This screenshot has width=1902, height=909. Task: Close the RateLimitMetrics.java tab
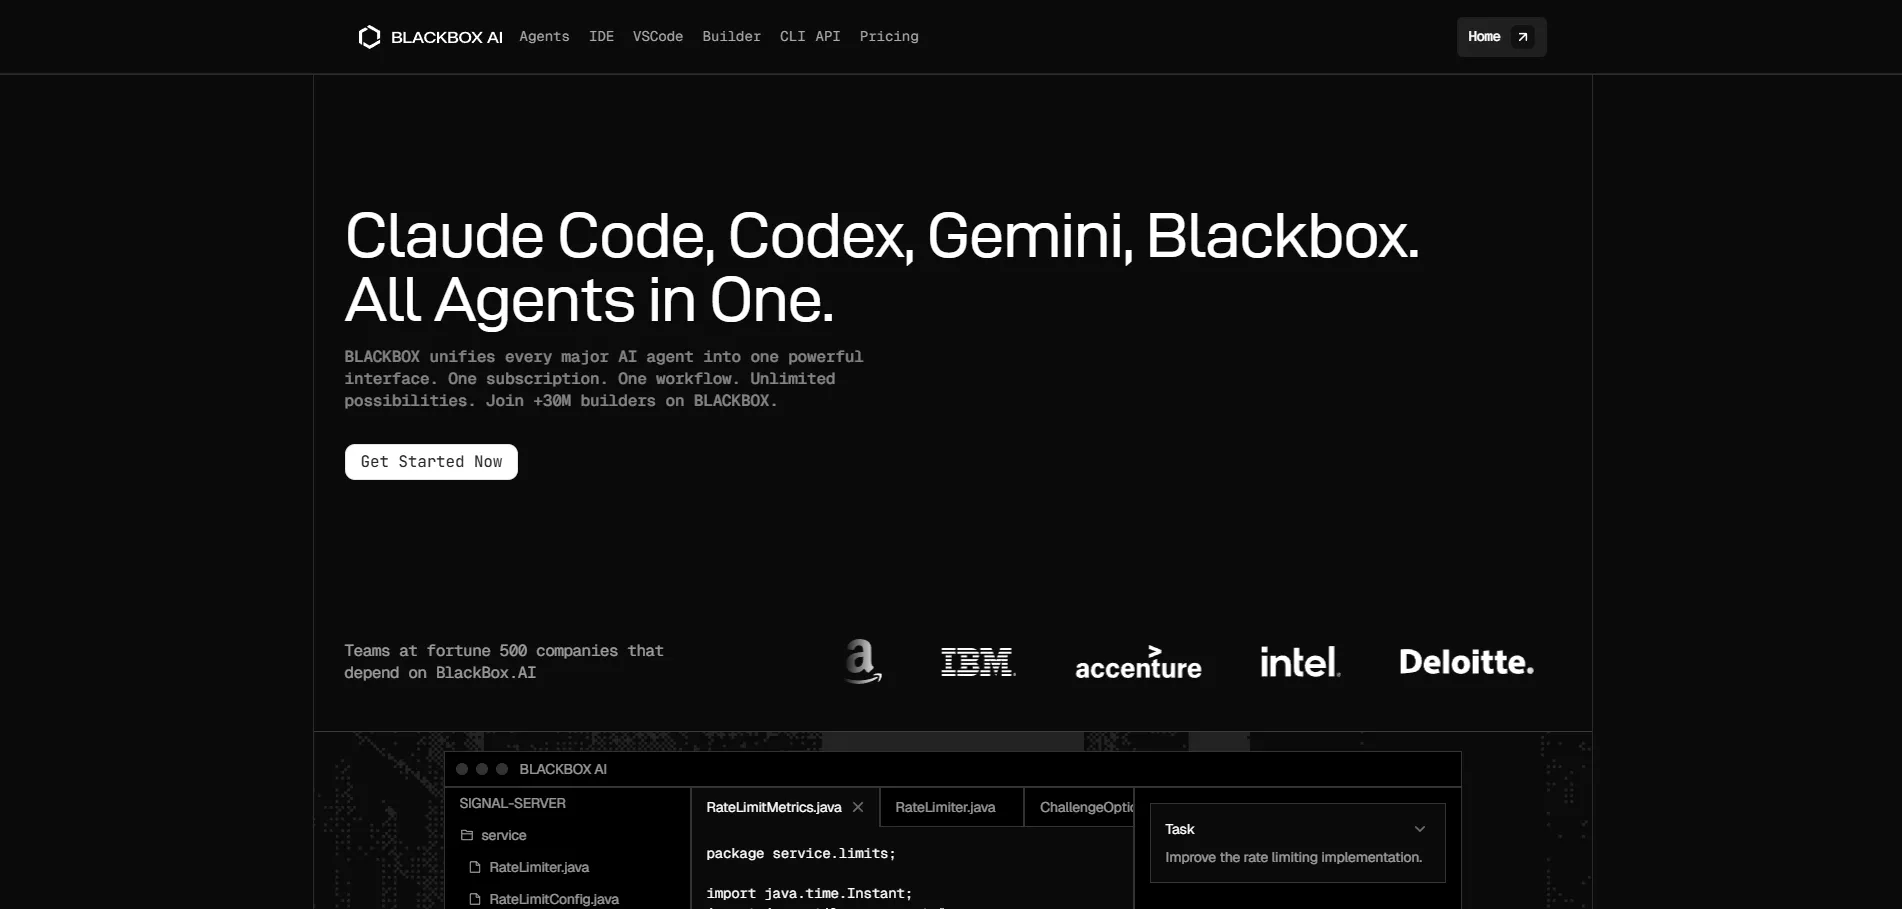(x=858, y=807)
